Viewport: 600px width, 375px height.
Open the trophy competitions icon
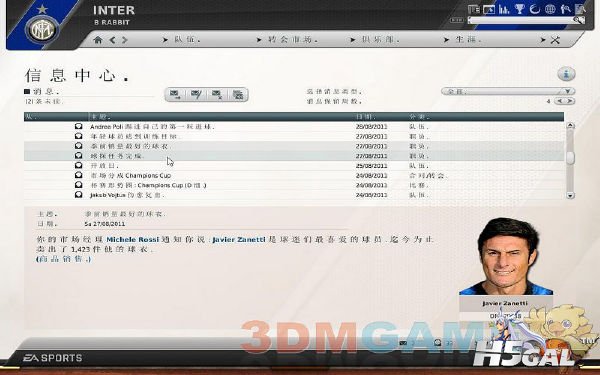point(519,9)
